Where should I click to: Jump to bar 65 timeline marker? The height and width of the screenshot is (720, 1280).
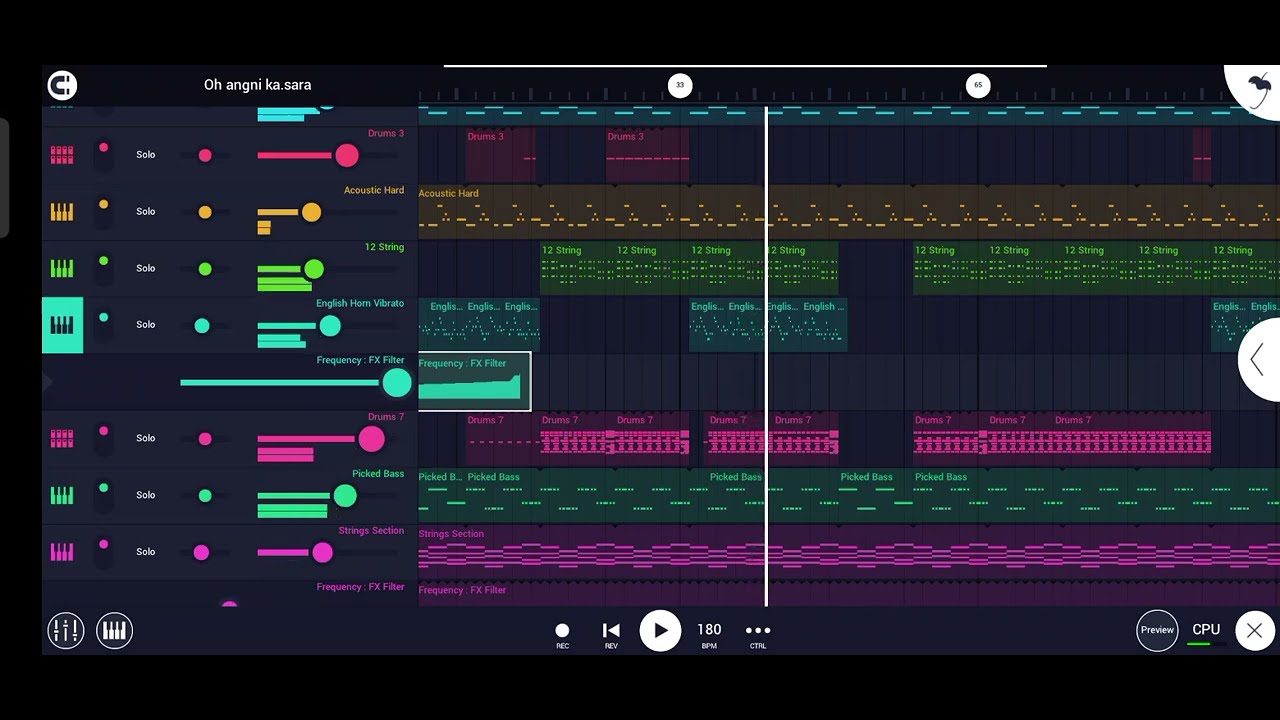tap(978, 85)
